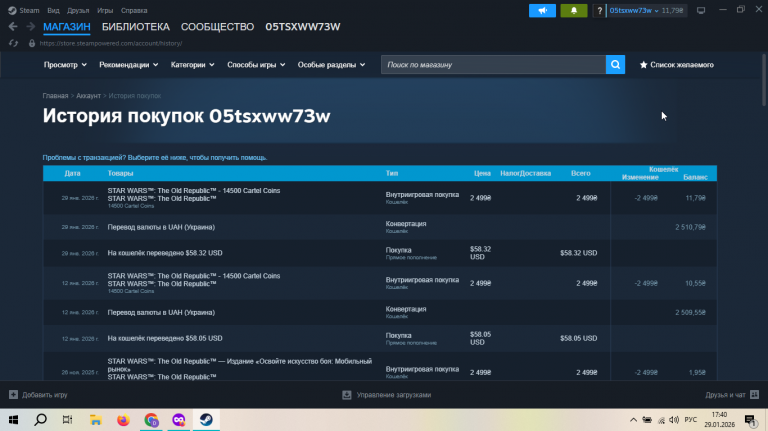Expand the Категории dropdown
The height and width of the screenshot is (431, 768).
(192, 65)
